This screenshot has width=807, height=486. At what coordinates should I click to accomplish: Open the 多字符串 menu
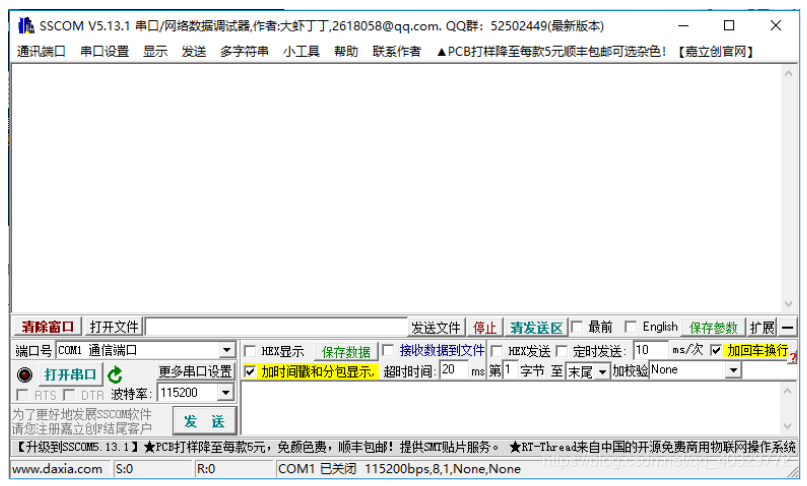point(244,51)
